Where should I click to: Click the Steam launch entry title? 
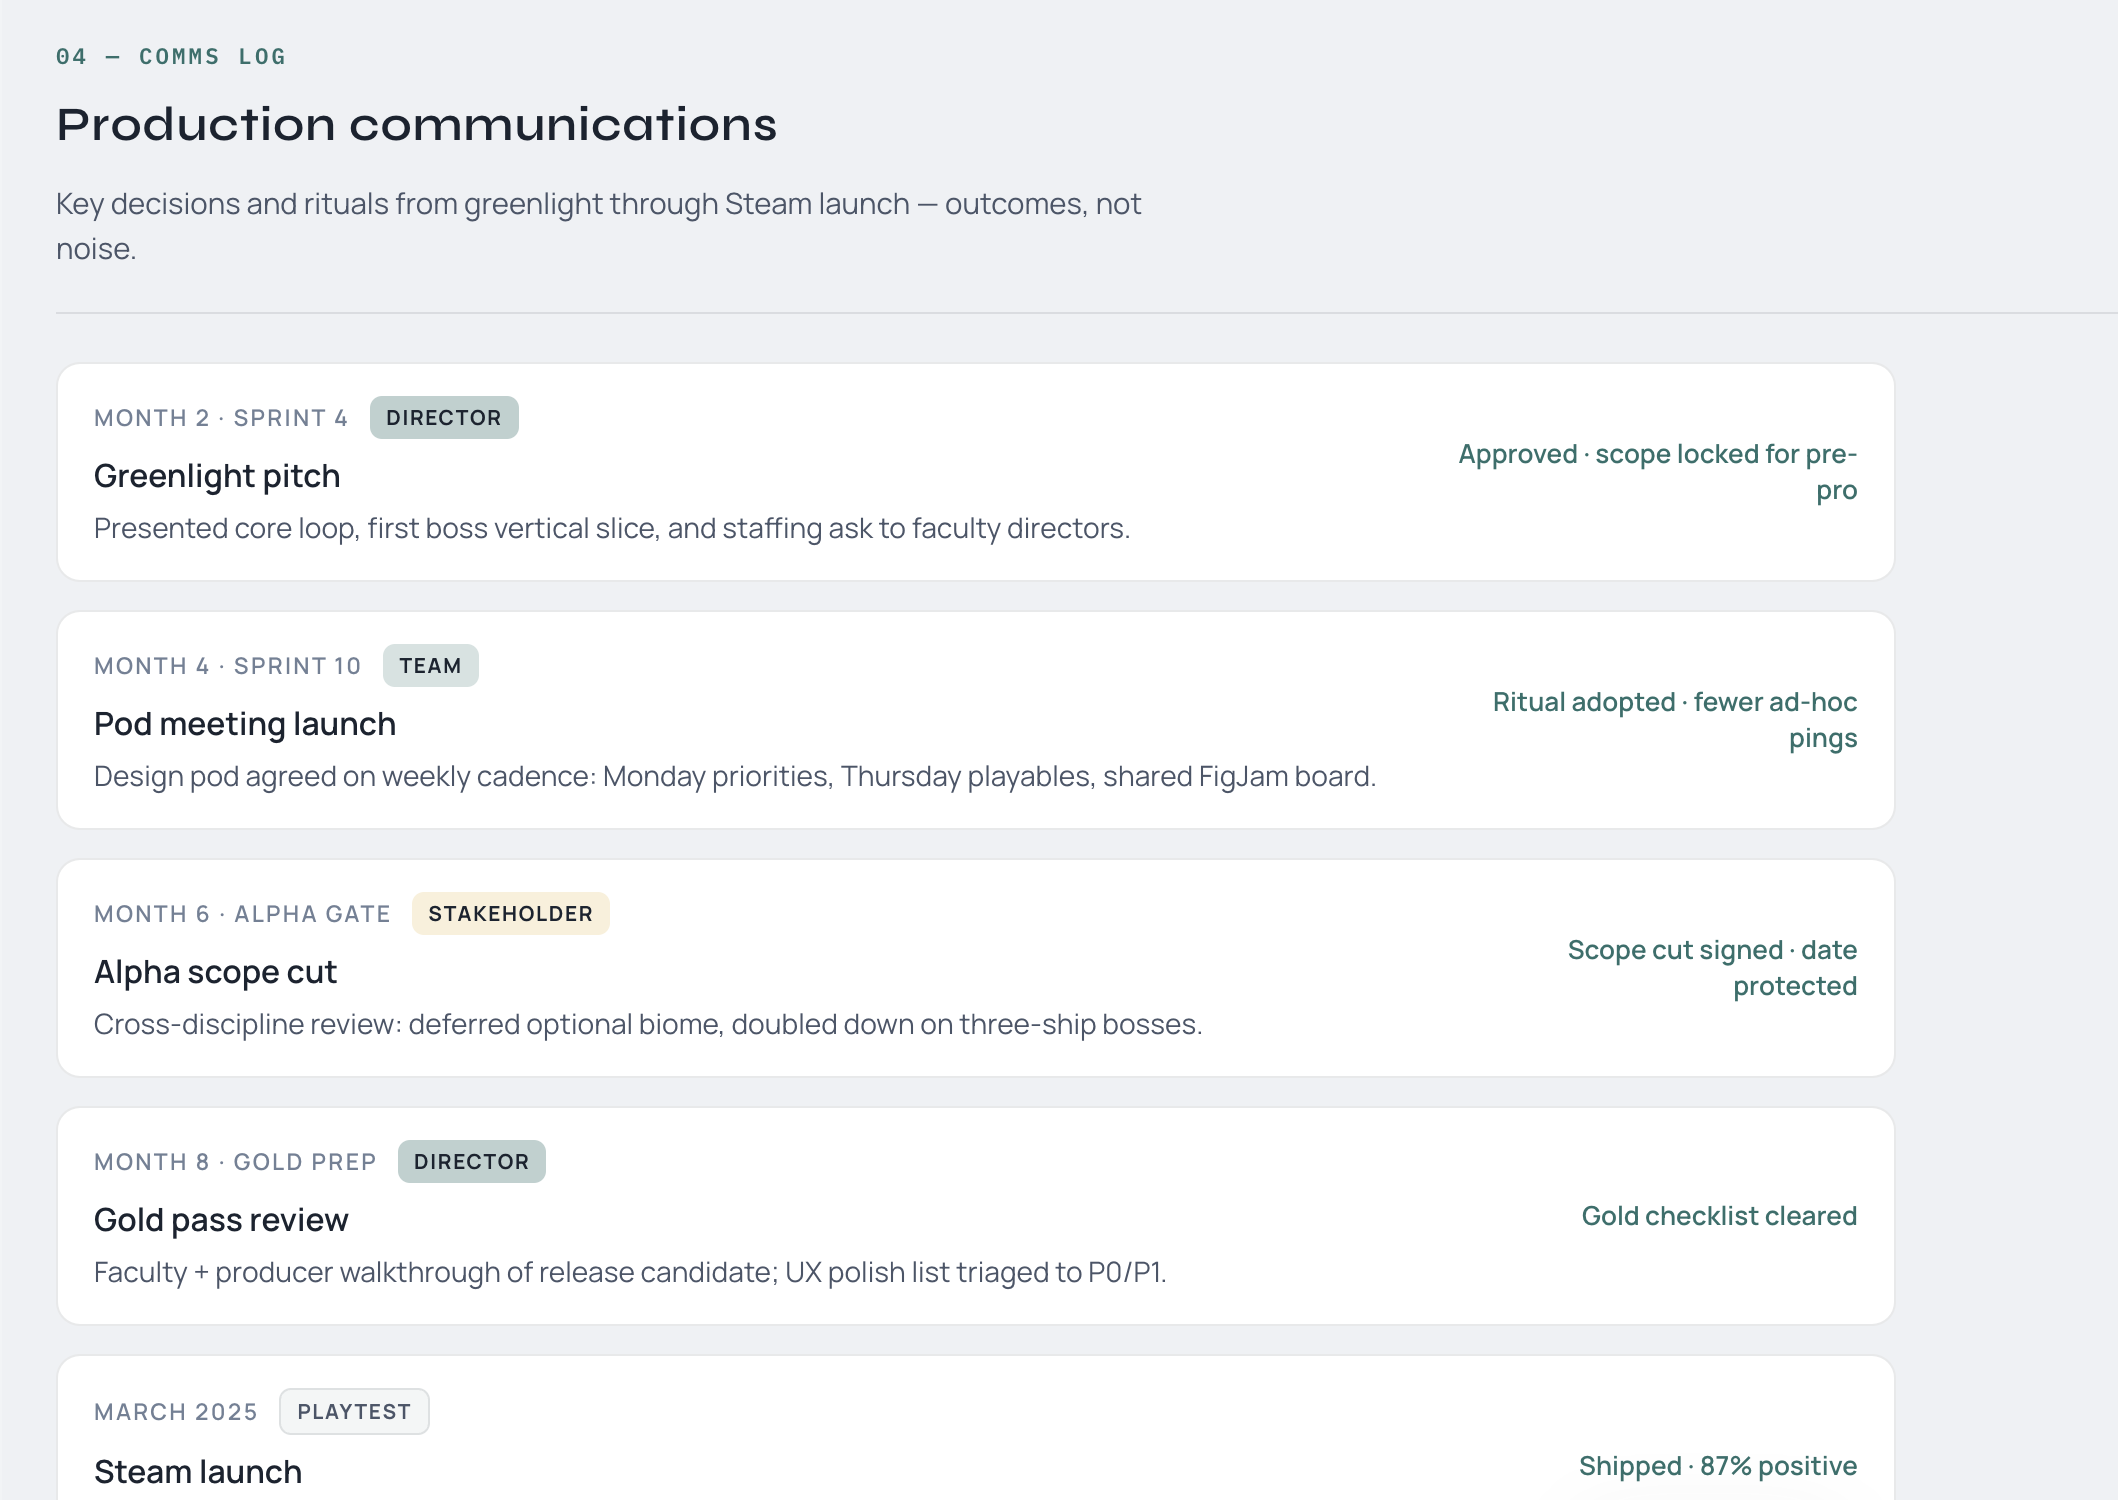coord(198,1472)
